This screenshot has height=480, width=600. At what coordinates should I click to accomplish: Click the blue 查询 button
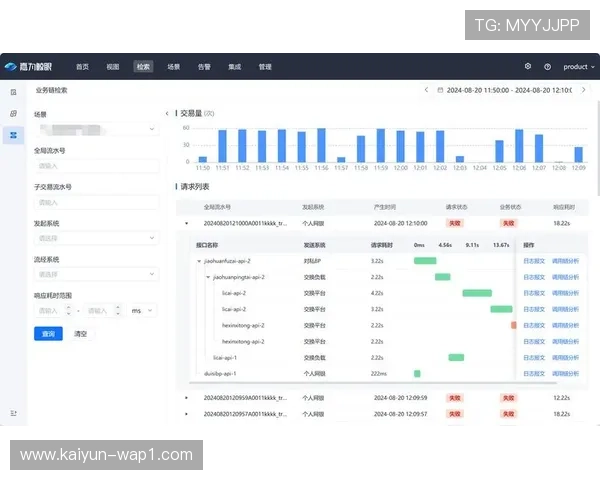46,333
